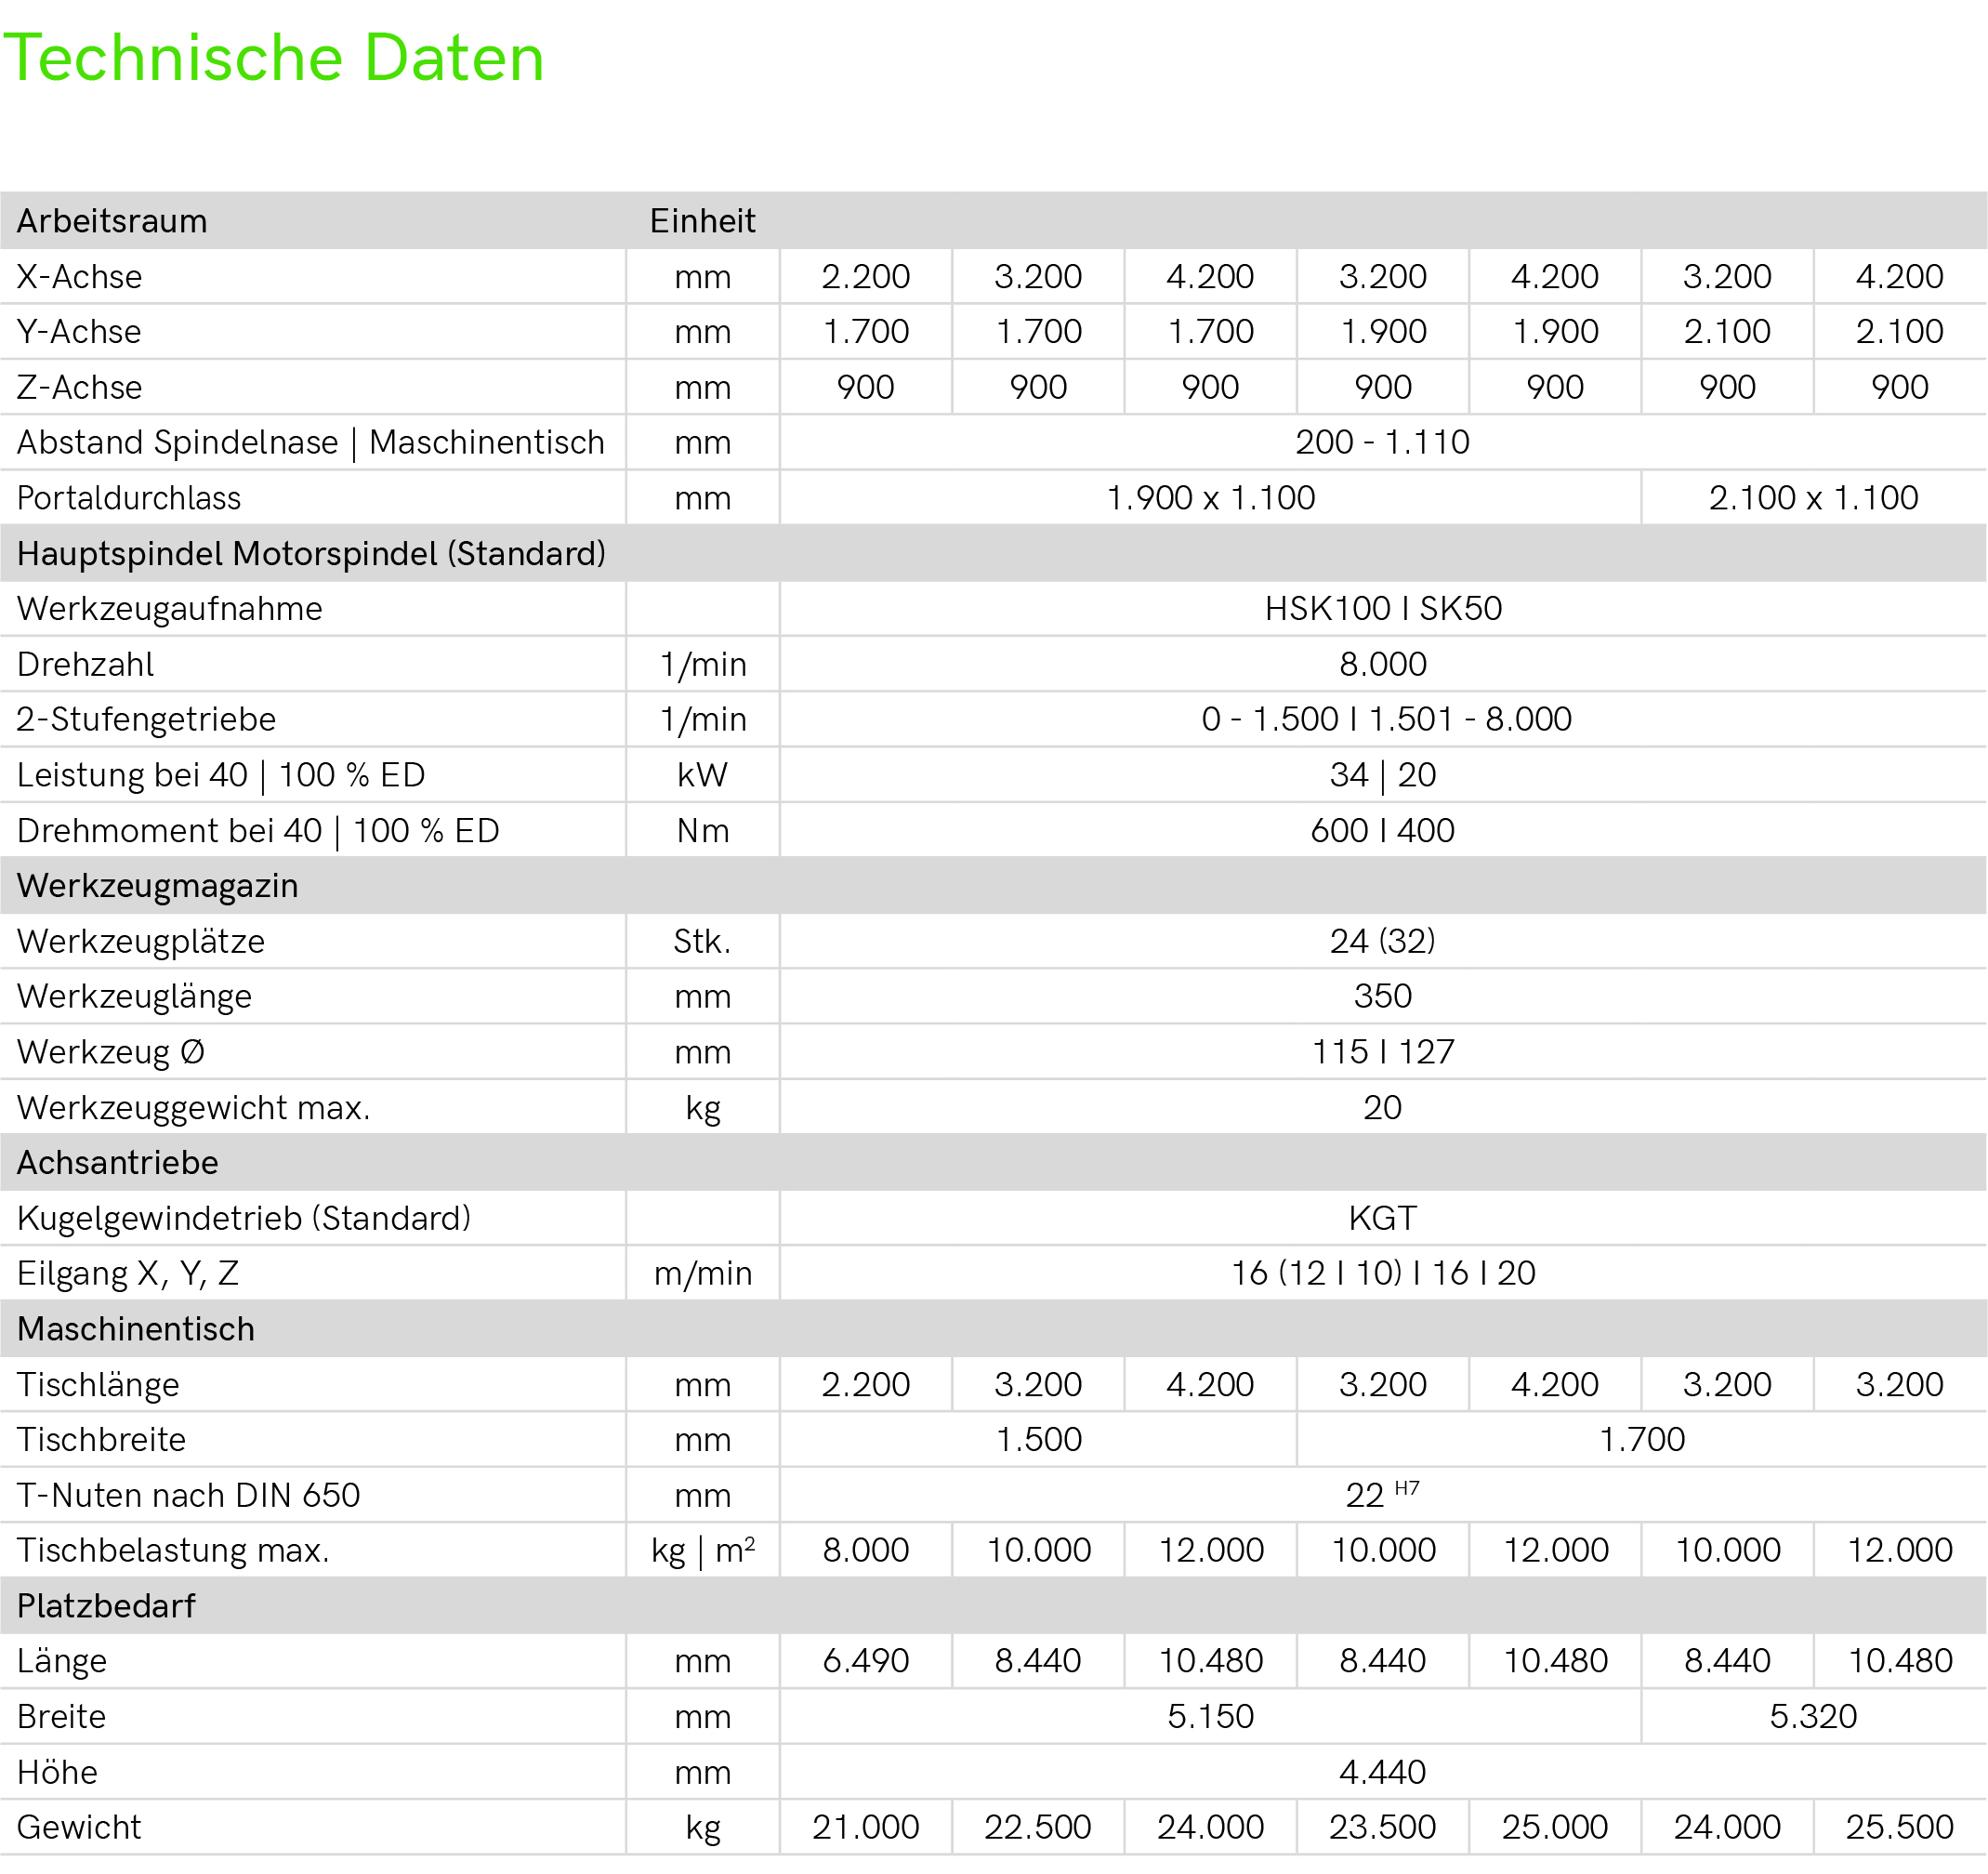Select the Tischbelastung value 8.000
The image size is (1988, 1874).
click(x=866, y=1550)
